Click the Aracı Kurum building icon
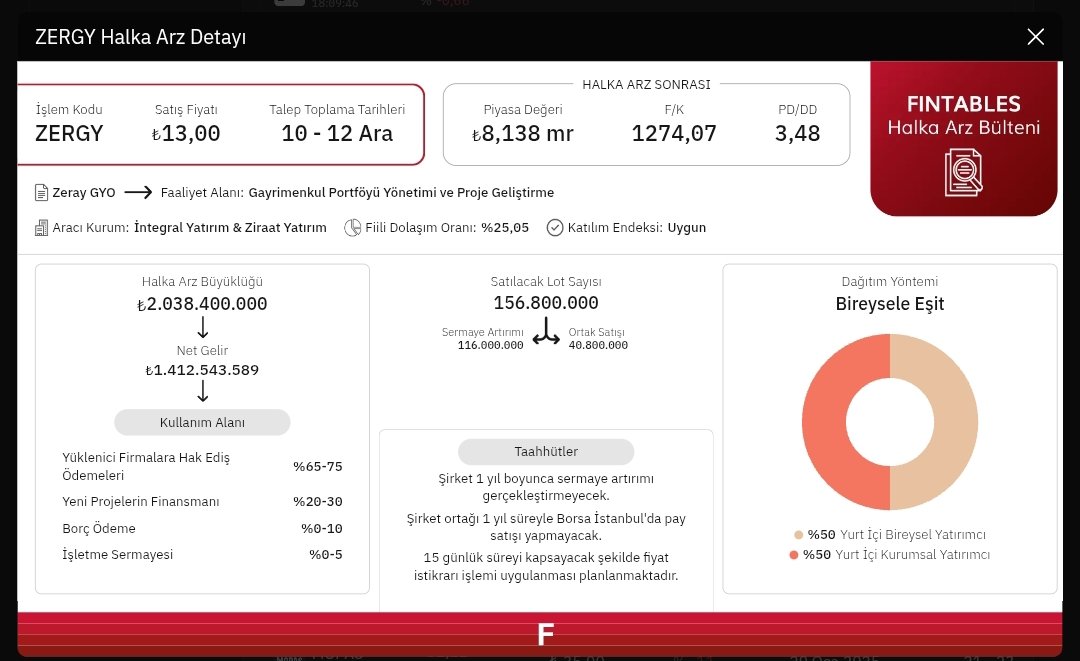 pos(41,228)
